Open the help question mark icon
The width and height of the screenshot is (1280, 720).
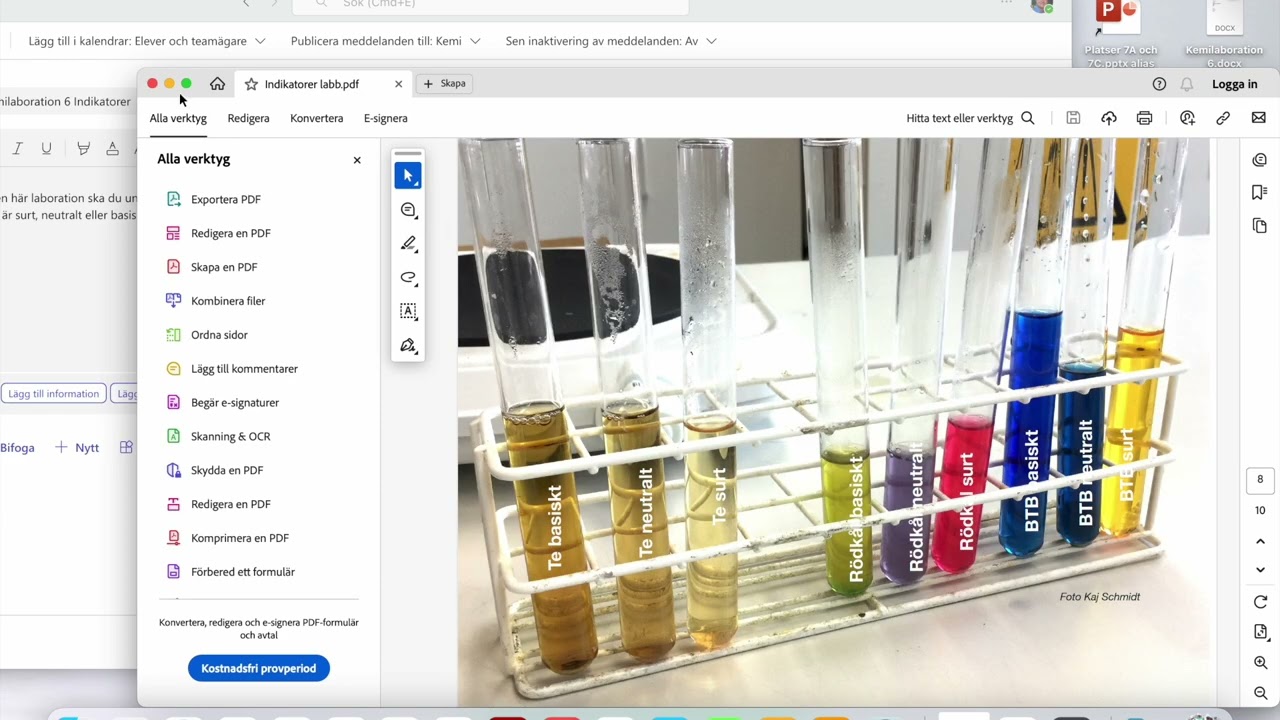pos(1159,84)
